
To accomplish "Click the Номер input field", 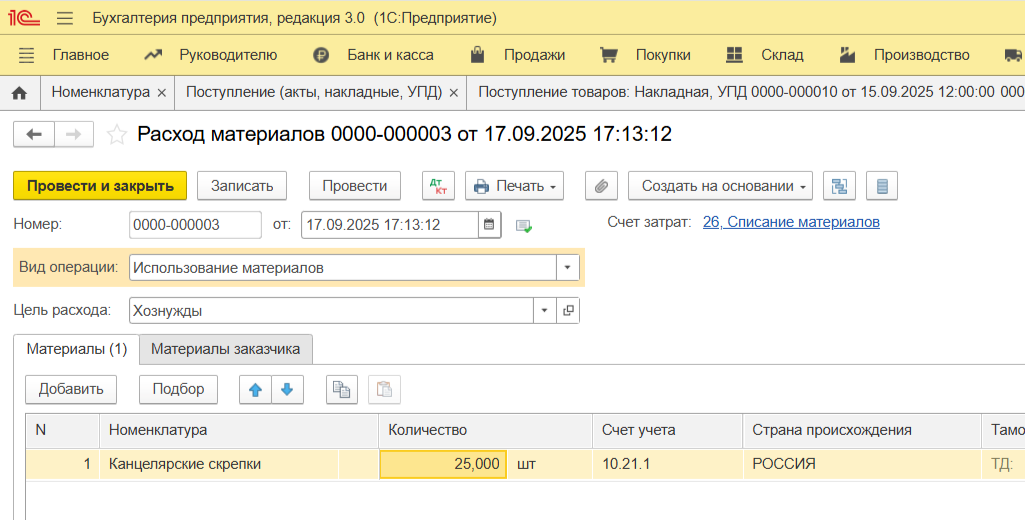I will pos(189,225).
